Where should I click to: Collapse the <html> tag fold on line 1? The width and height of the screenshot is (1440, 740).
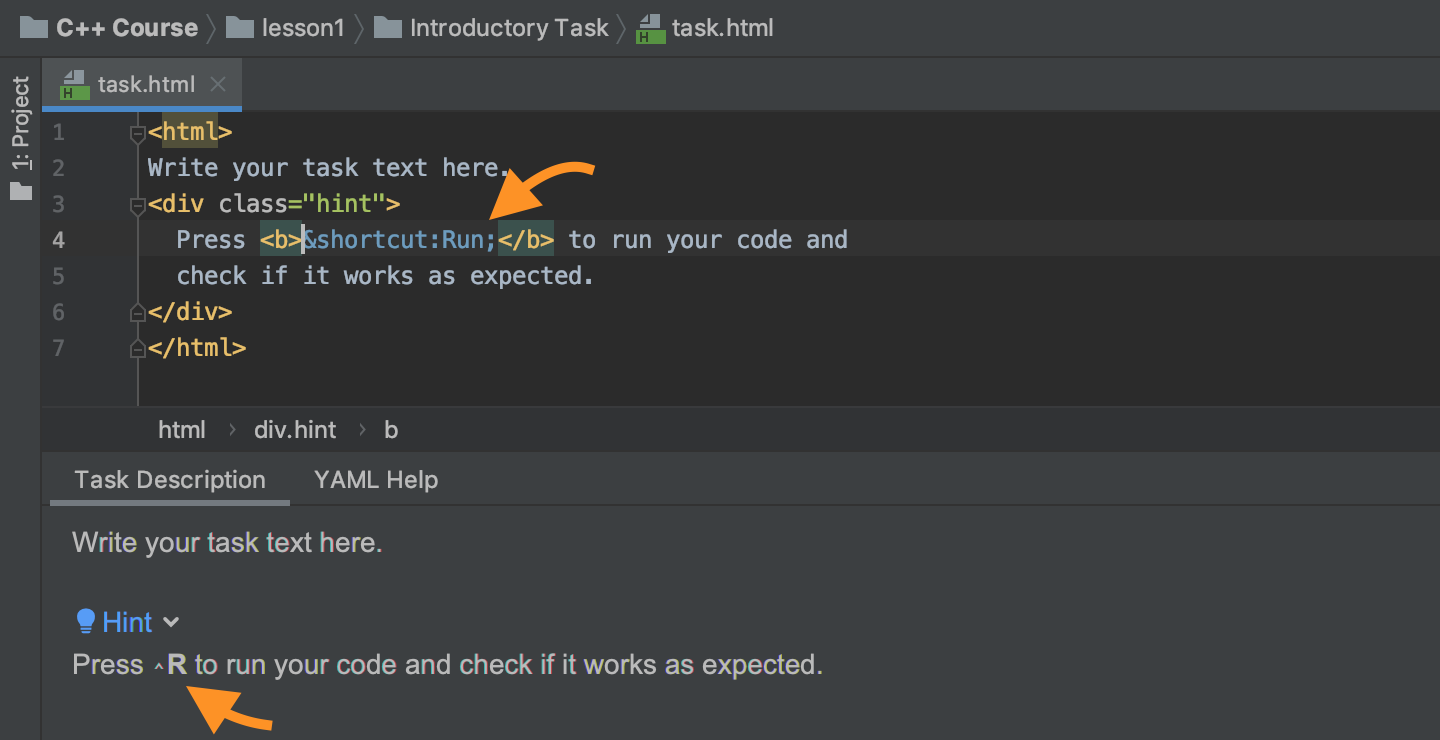[x=138, y=133]
